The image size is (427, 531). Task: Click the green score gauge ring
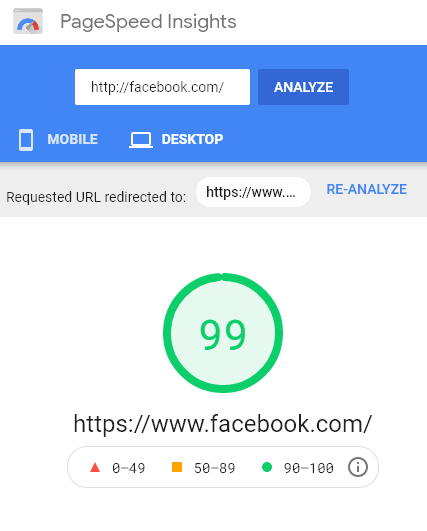pos(223,333)
